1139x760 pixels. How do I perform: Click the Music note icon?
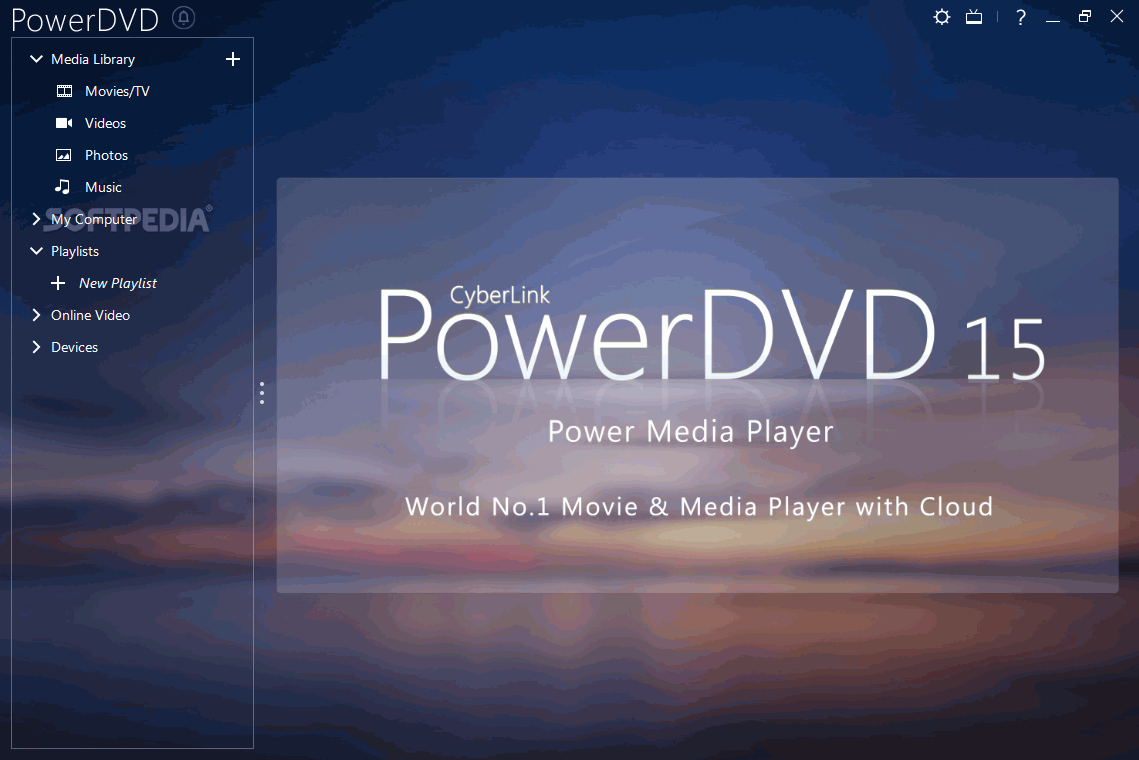click(63, 187)
